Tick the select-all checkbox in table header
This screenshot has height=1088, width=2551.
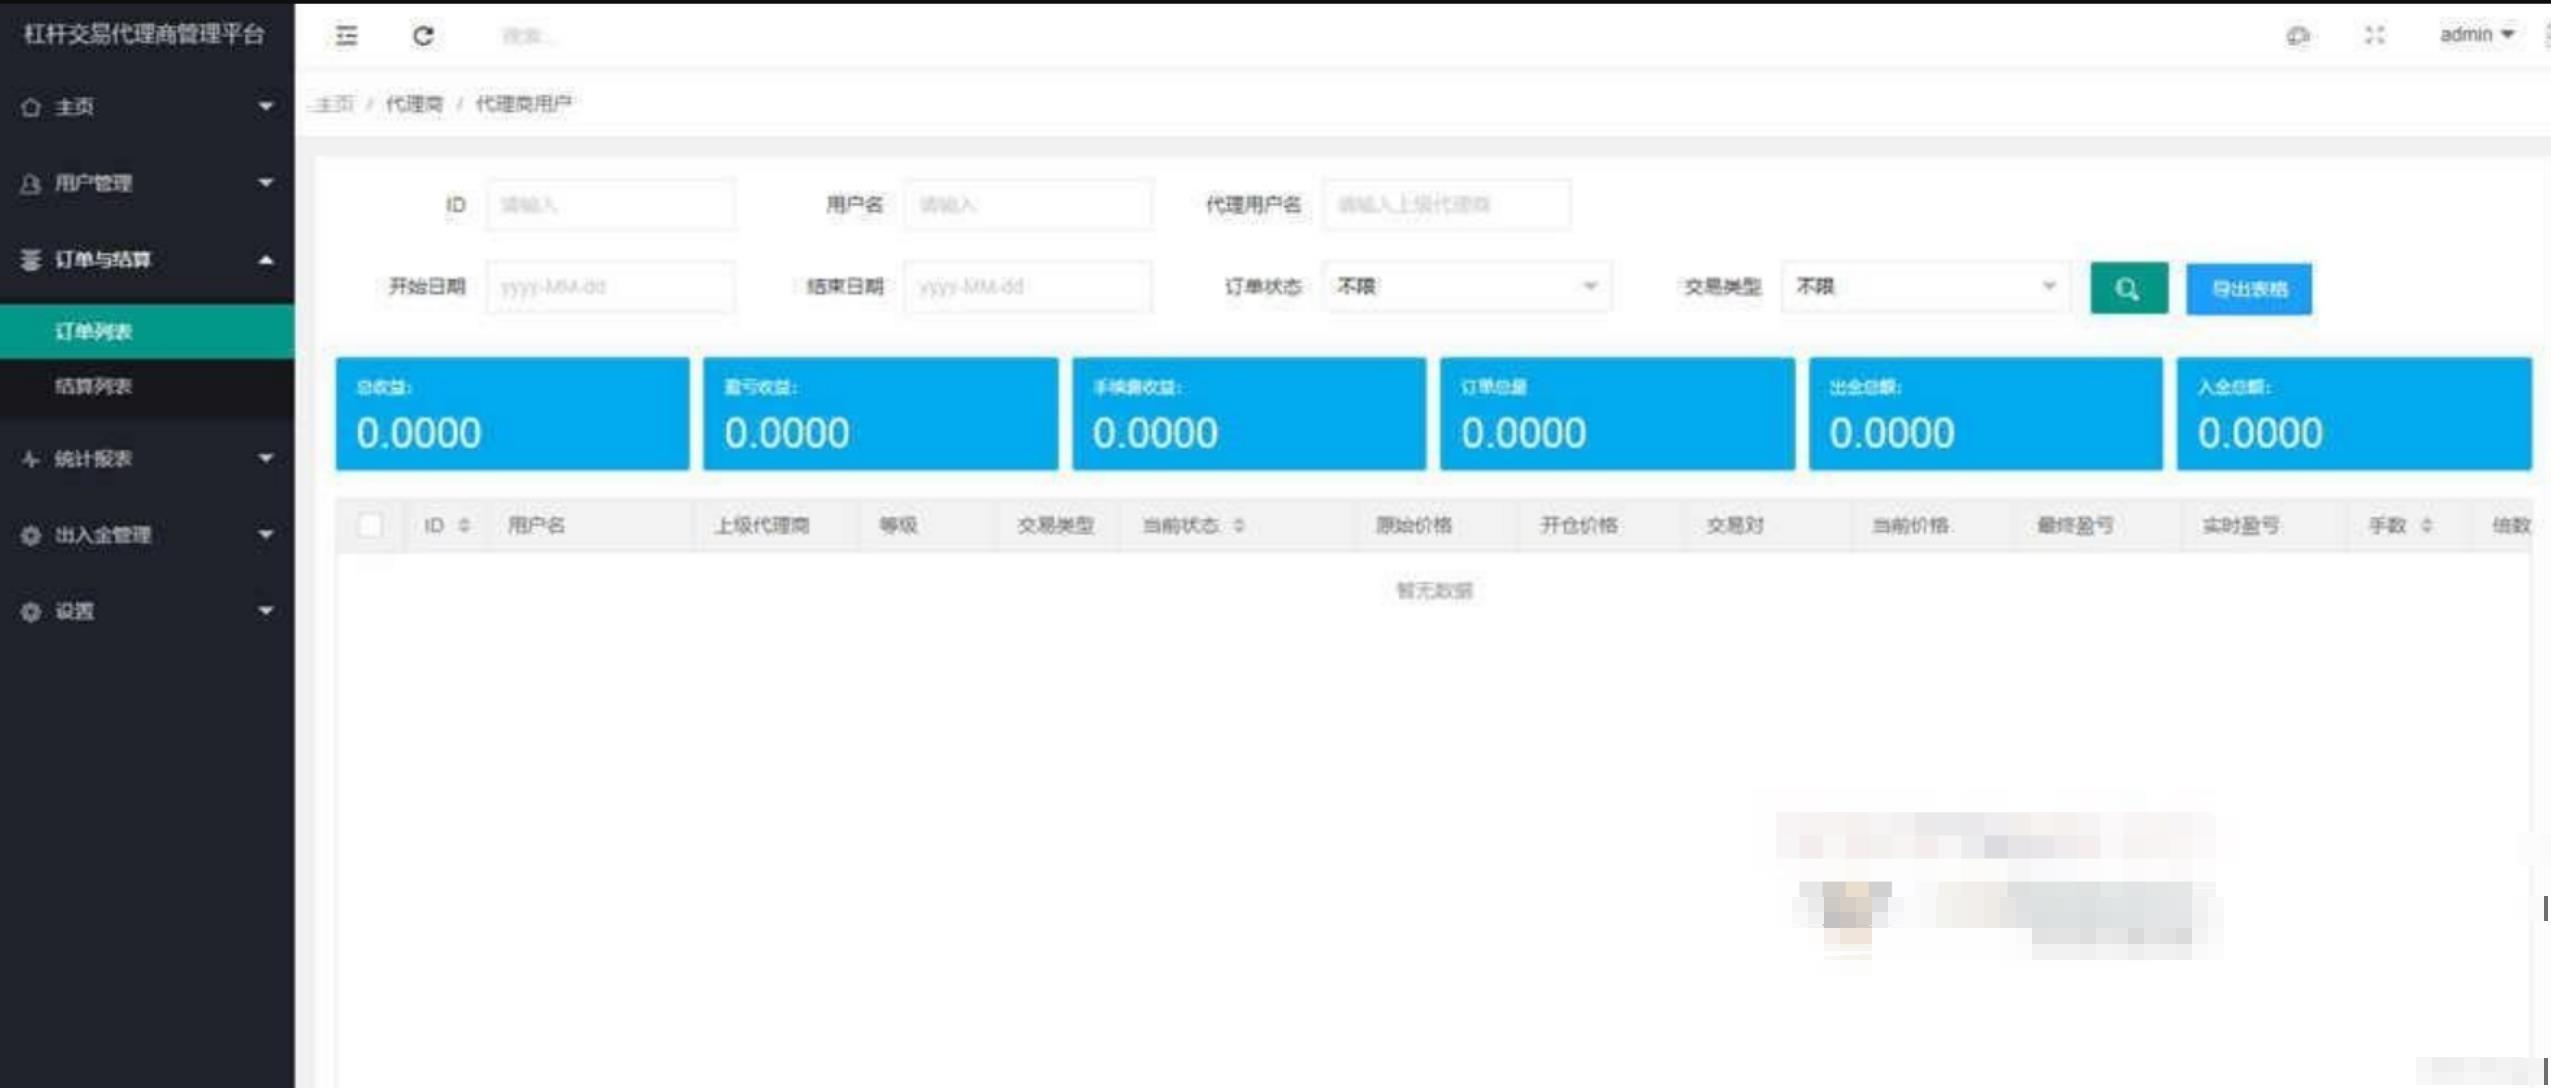pyautogui.click(x=370, y=525)
